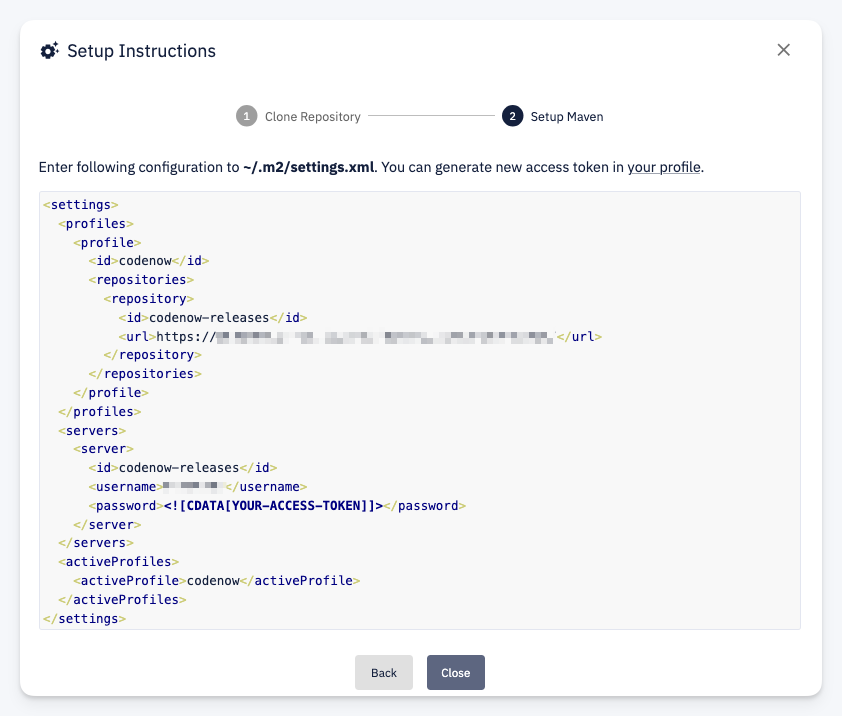Select step 2 Setup Maven
Screen dimensions: 842x716
[553, 116]
